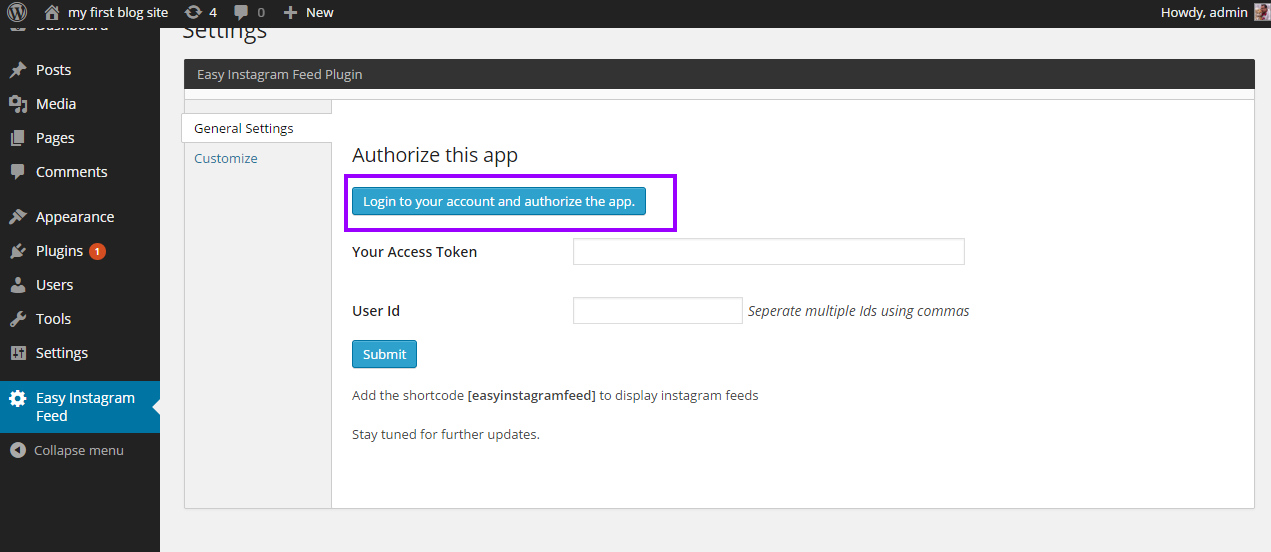Click the home icon beside site name
Screen dimensions: 1271x552
[x=52, y=12]
